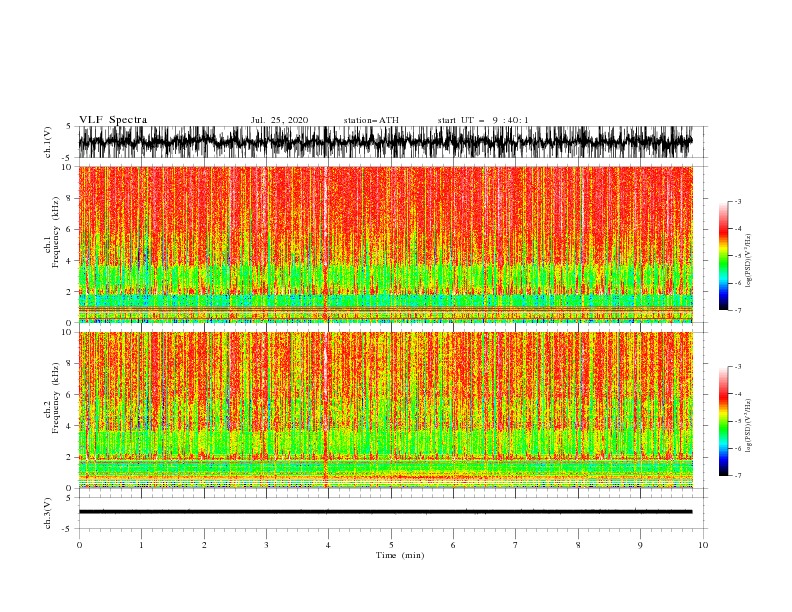Click the time axis tick label '1'

[141, 545]
